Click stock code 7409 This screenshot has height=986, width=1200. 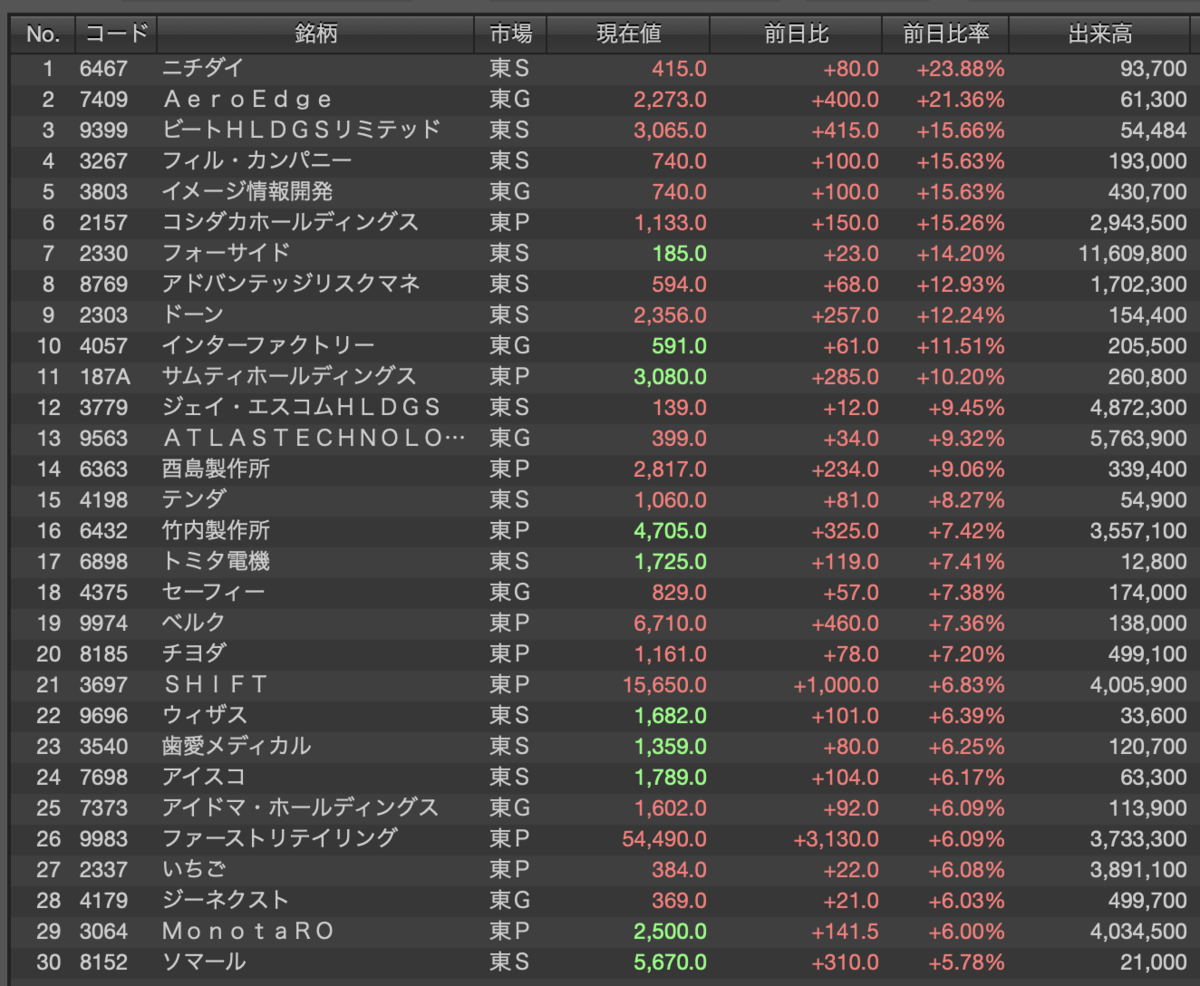[x=104, y=100]
